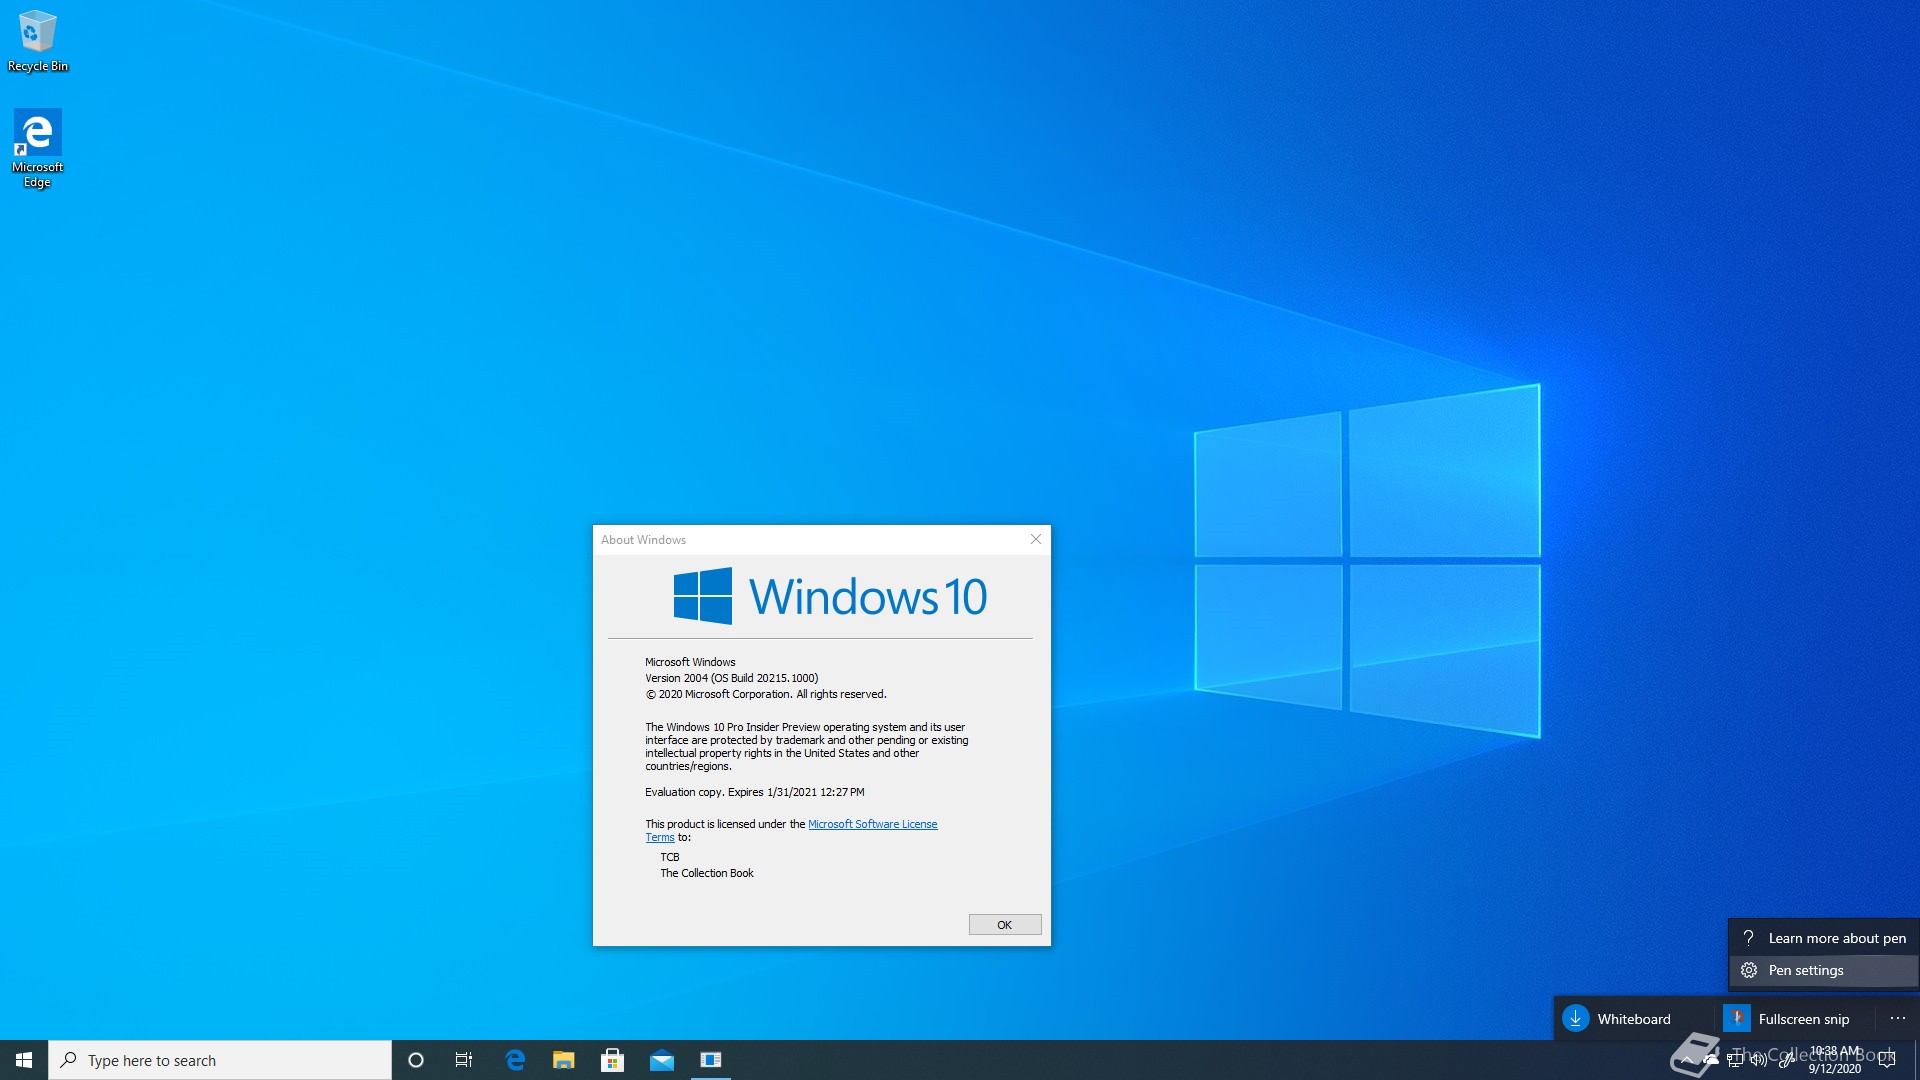Open the Mail app on the taskbar
The height and width of the screenshot is (1080, 1920).
661,1060
